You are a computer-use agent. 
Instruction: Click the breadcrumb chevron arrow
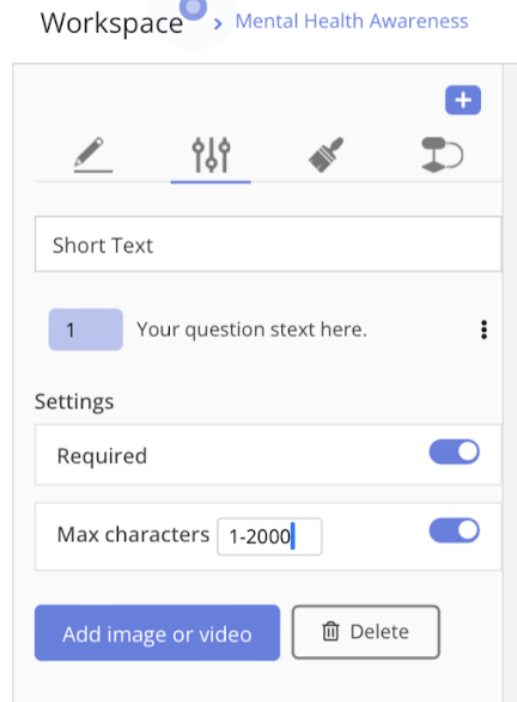point(218,24)
